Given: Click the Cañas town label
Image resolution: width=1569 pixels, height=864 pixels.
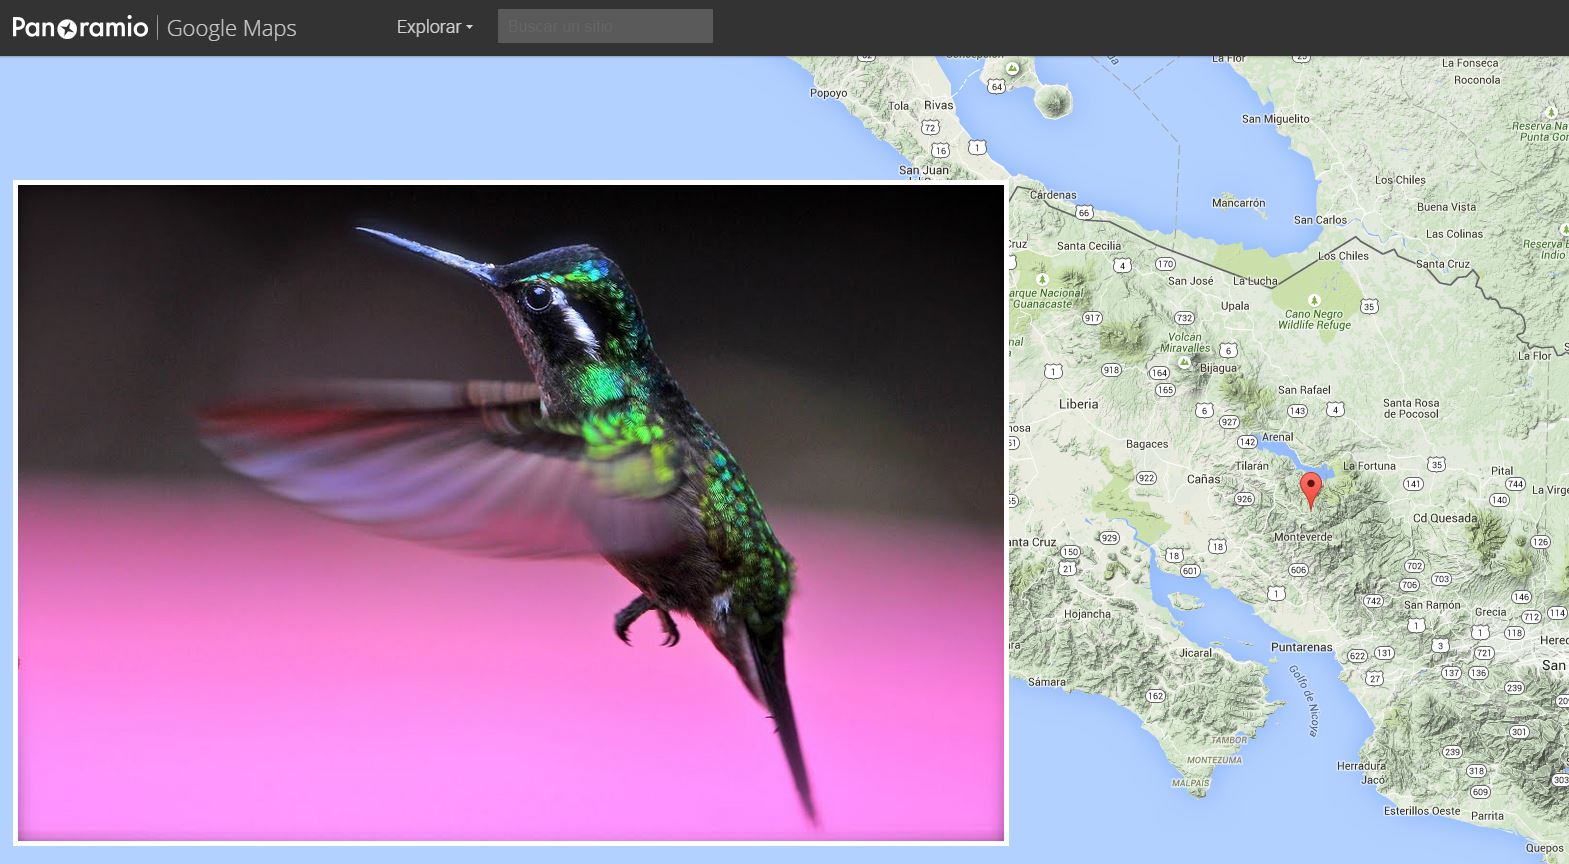Looking at the screenshot, I should (x=1203, y=479).
